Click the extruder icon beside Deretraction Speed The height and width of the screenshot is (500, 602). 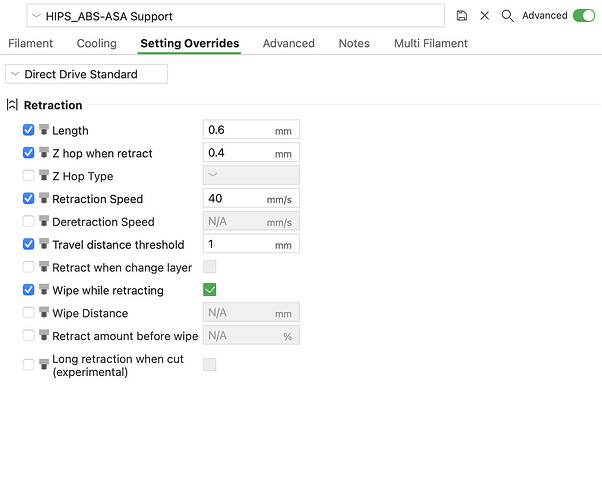[44, 221]
